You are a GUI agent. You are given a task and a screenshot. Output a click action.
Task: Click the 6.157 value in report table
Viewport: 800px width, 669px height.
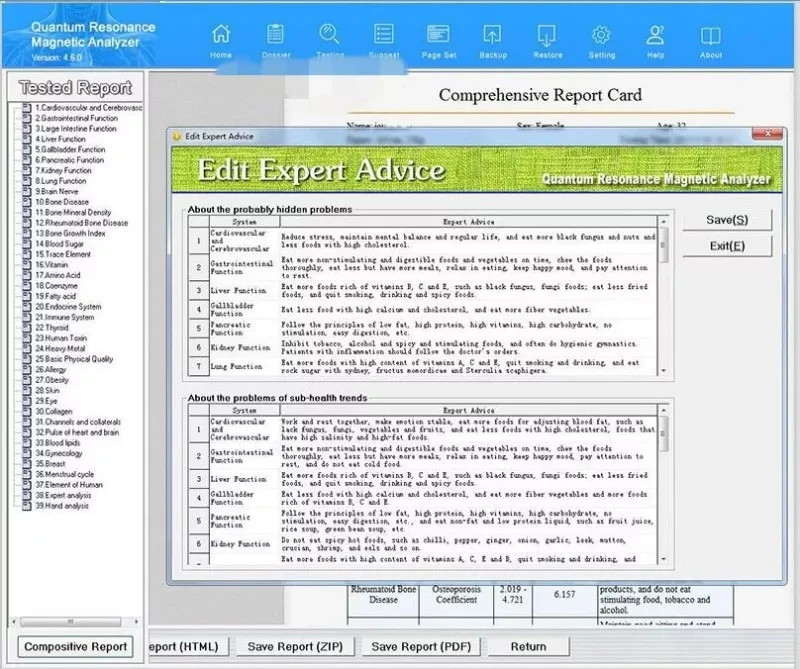click(x=564, y=594)
